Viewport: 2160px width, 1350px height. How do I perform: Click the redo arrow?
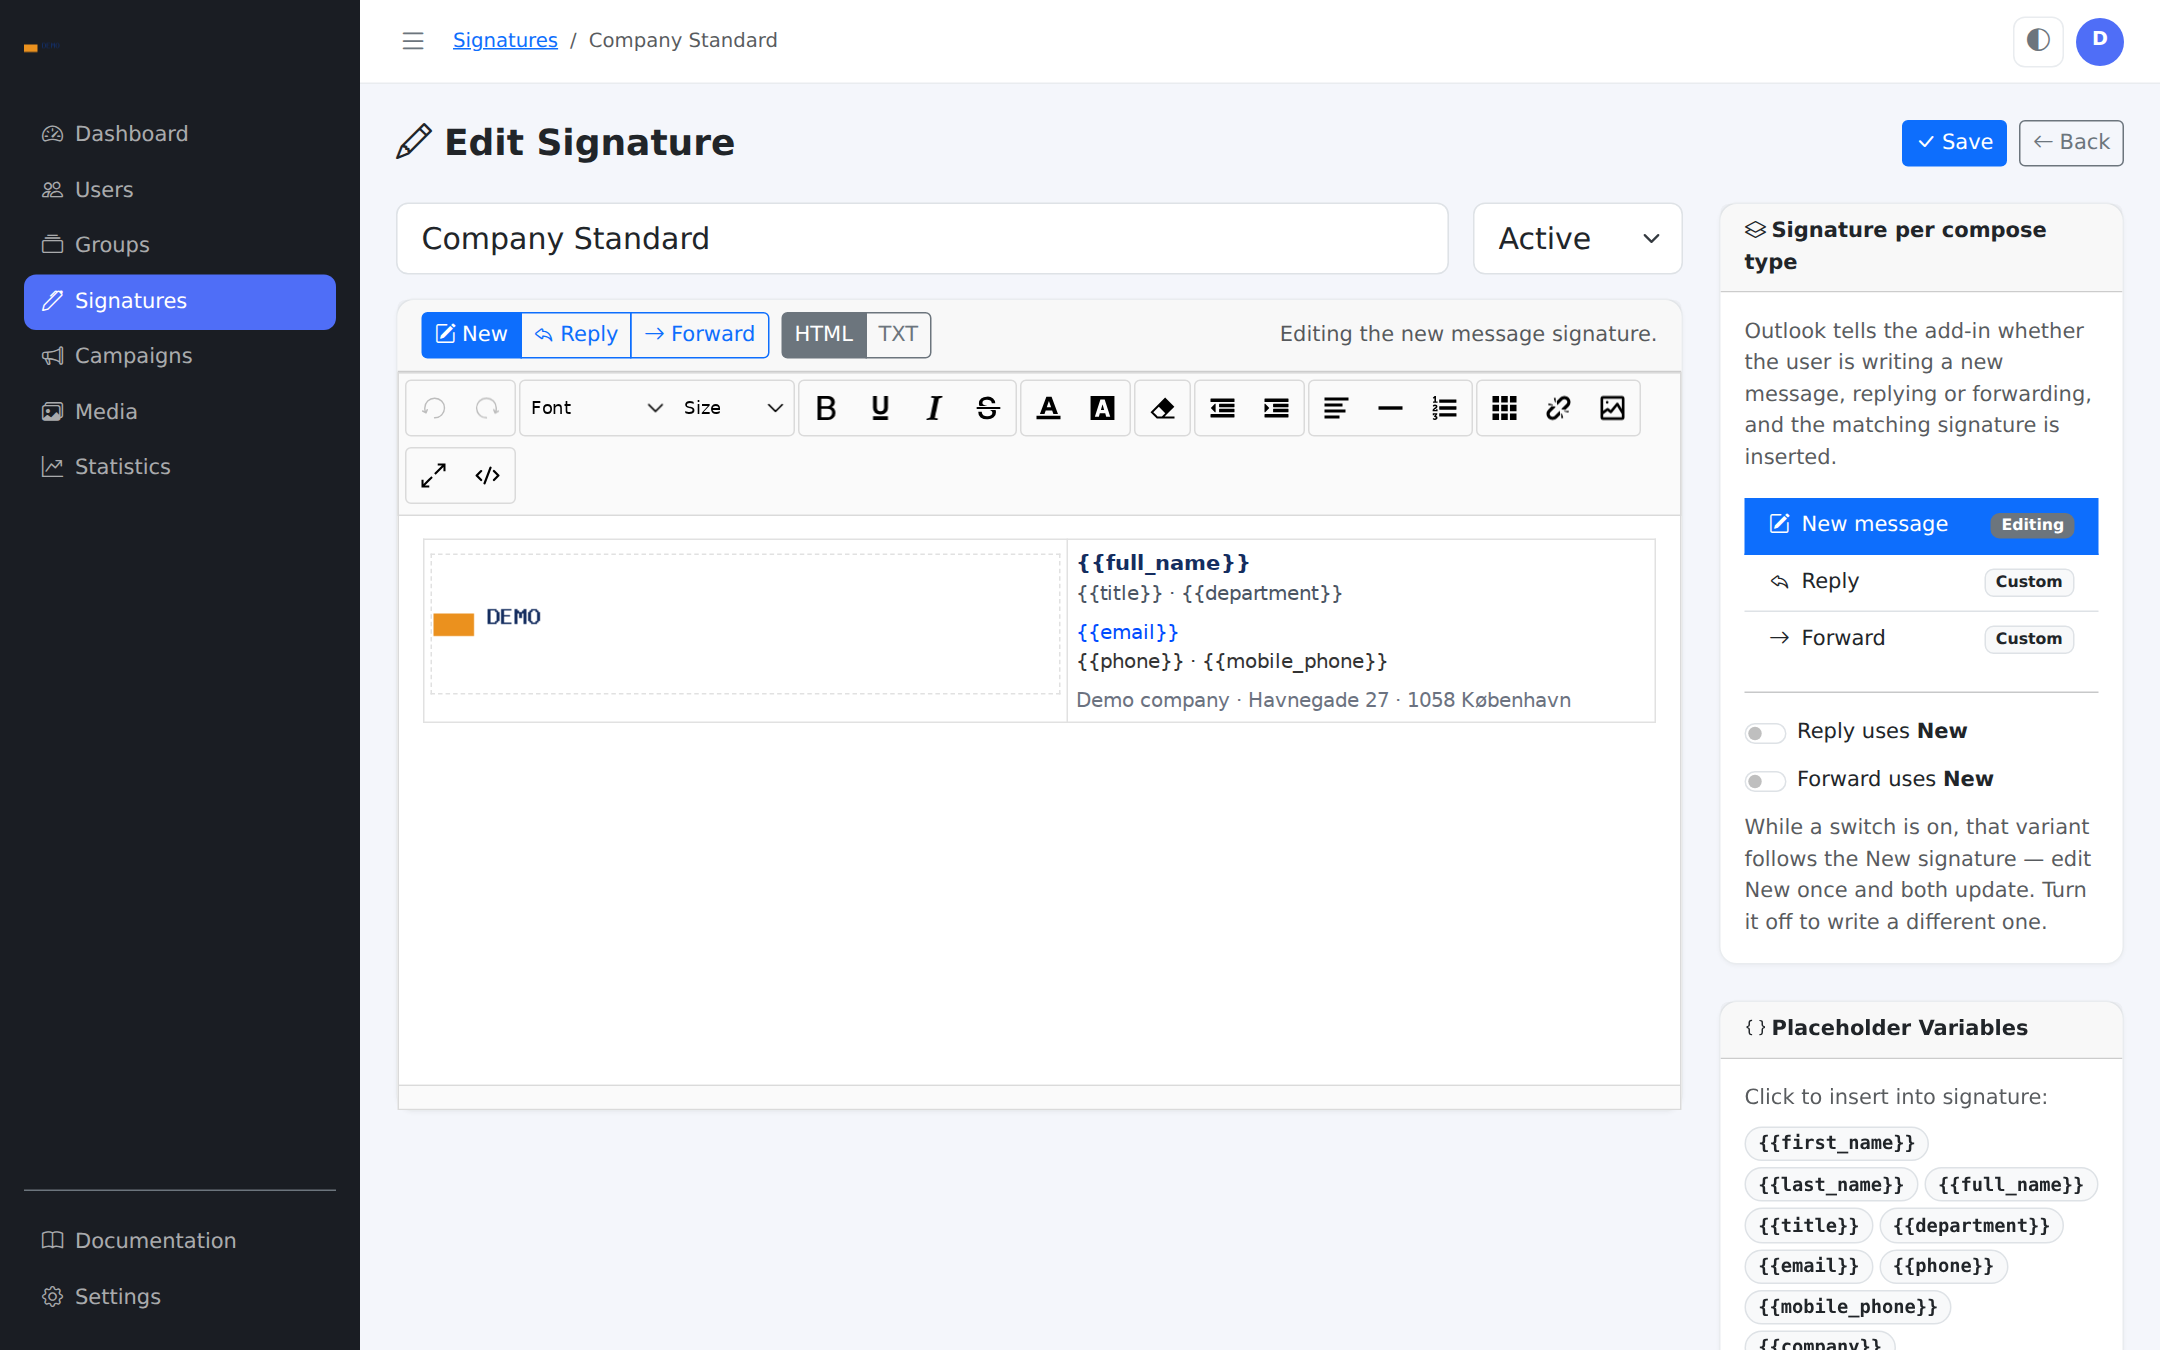pos(487,408)
